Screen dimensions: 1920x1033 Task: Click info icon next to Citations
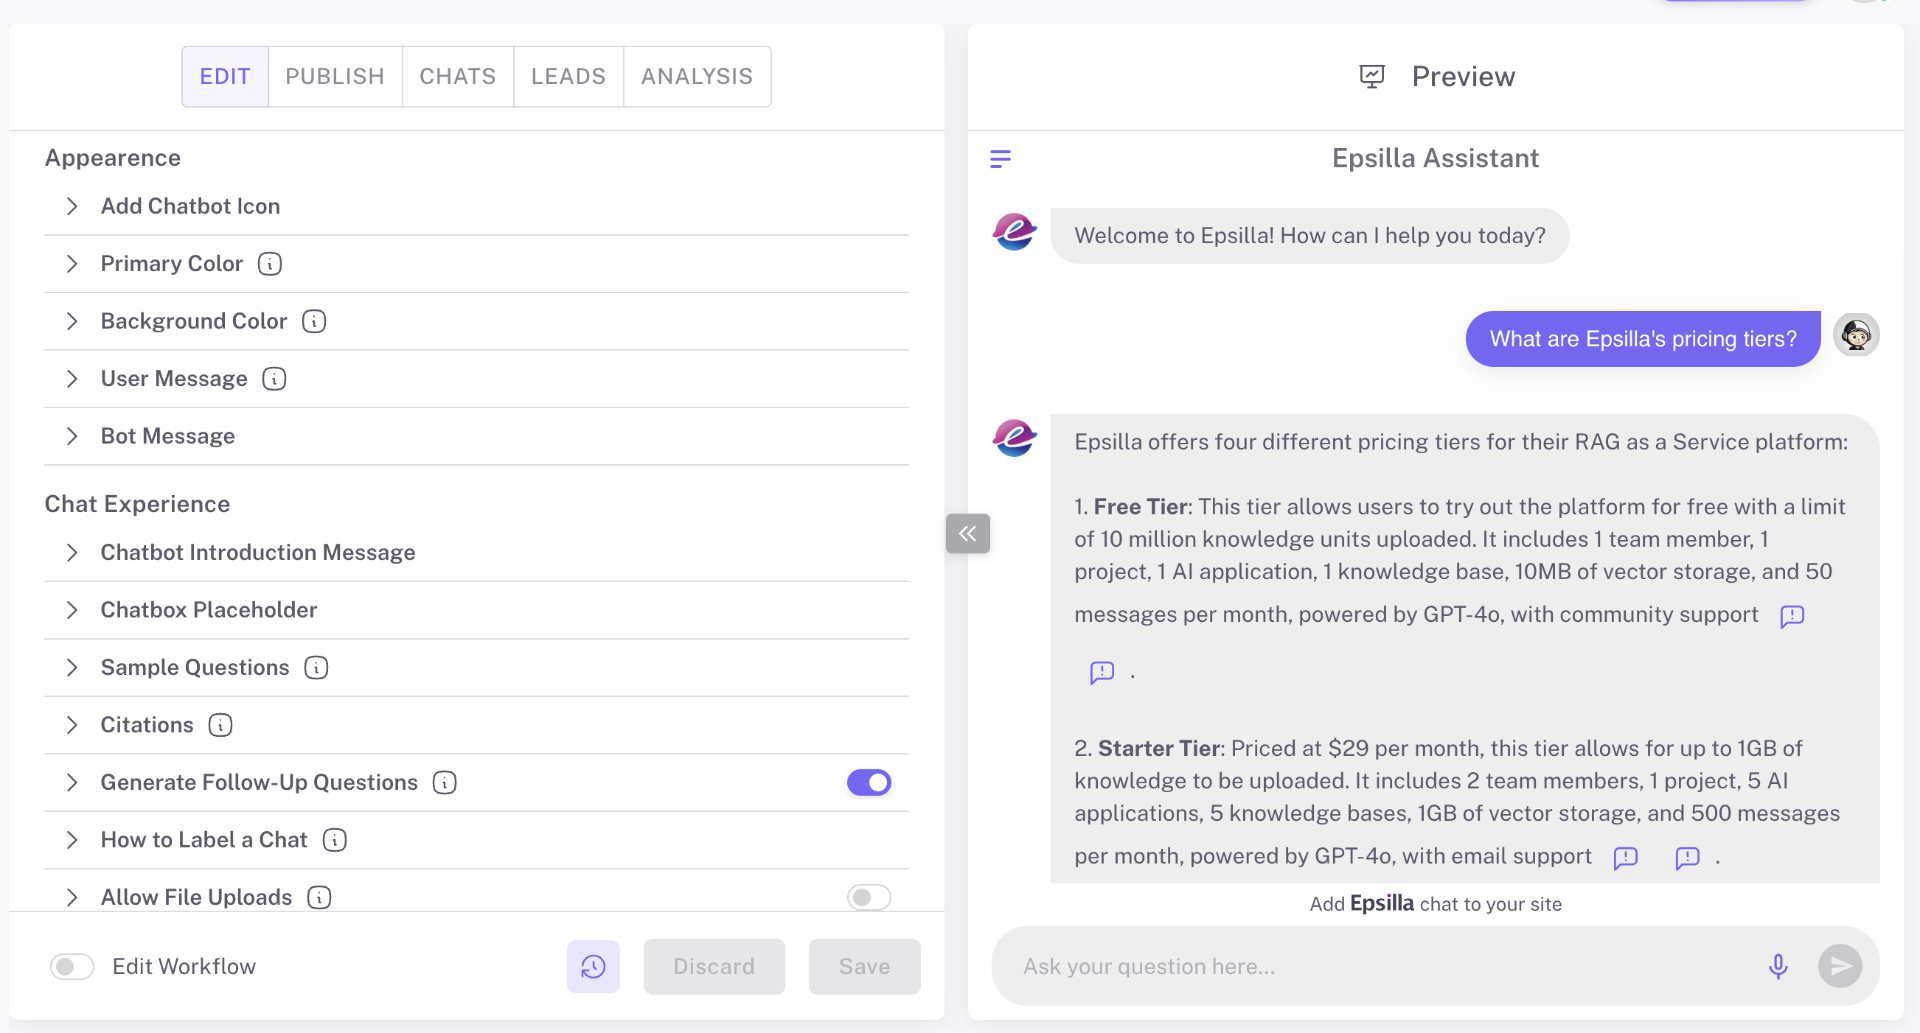[220, 725]
